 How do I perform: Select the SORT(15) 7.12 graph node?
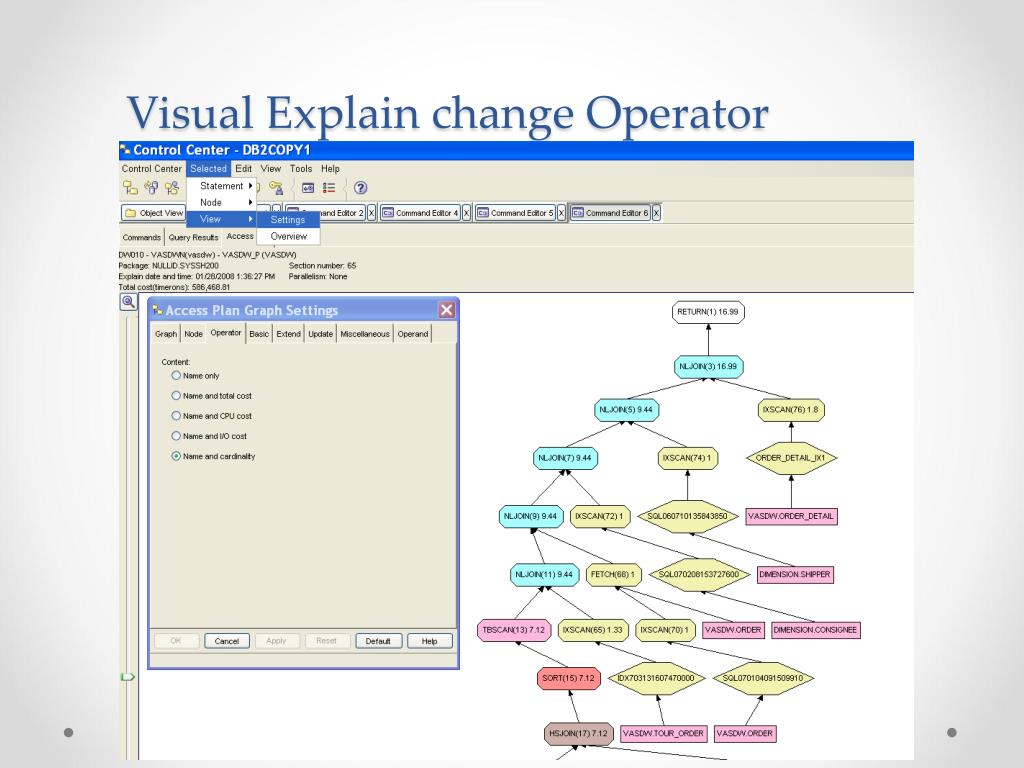(568, 678)
